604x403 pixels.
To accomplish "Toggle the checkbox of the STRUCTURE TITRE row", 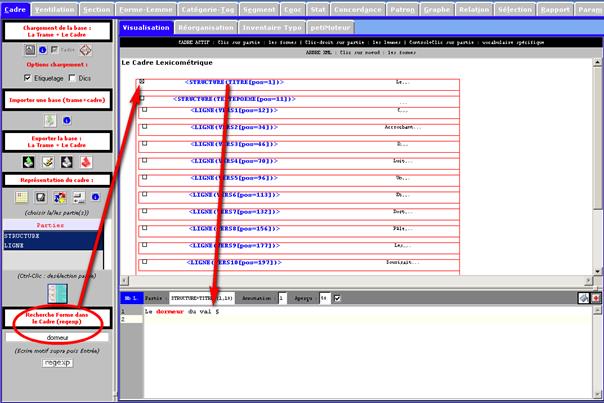I will [x=142, y=82].
